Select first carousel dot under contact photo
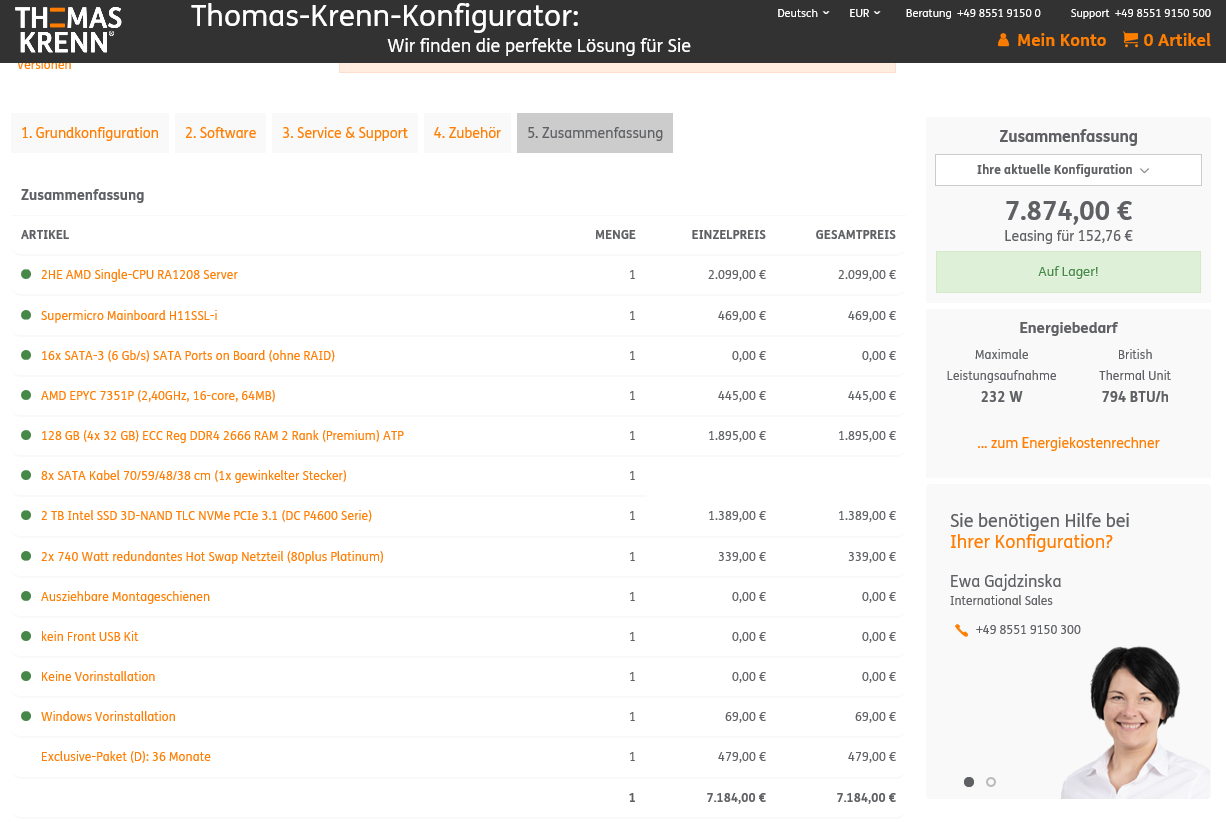 click(x=969, y=782)
